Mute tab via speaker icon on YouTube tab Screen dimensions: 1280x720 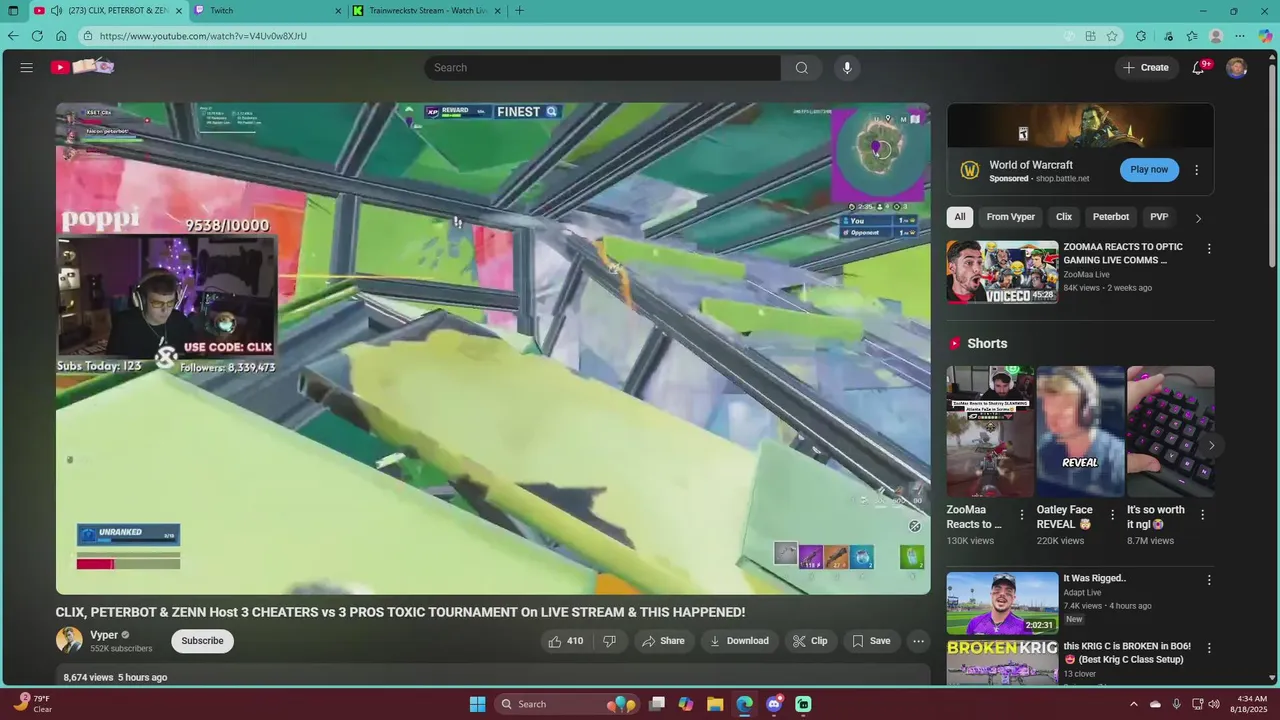click(56, 11)
